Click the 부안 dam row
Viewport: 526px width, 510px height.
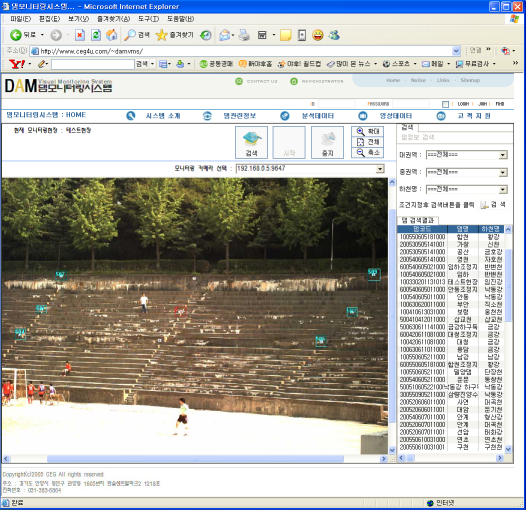(451, 304)
